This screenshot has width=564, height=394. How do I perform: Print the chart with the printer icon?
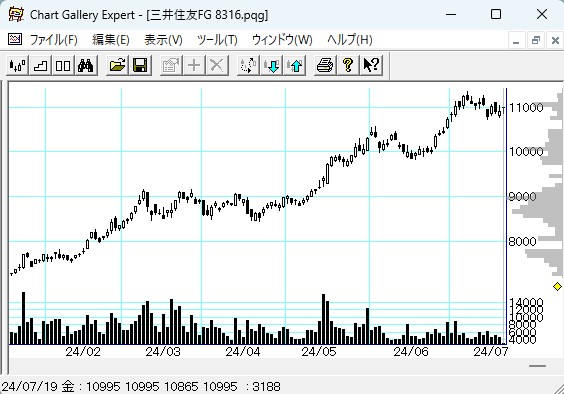[x=325, y=65]
